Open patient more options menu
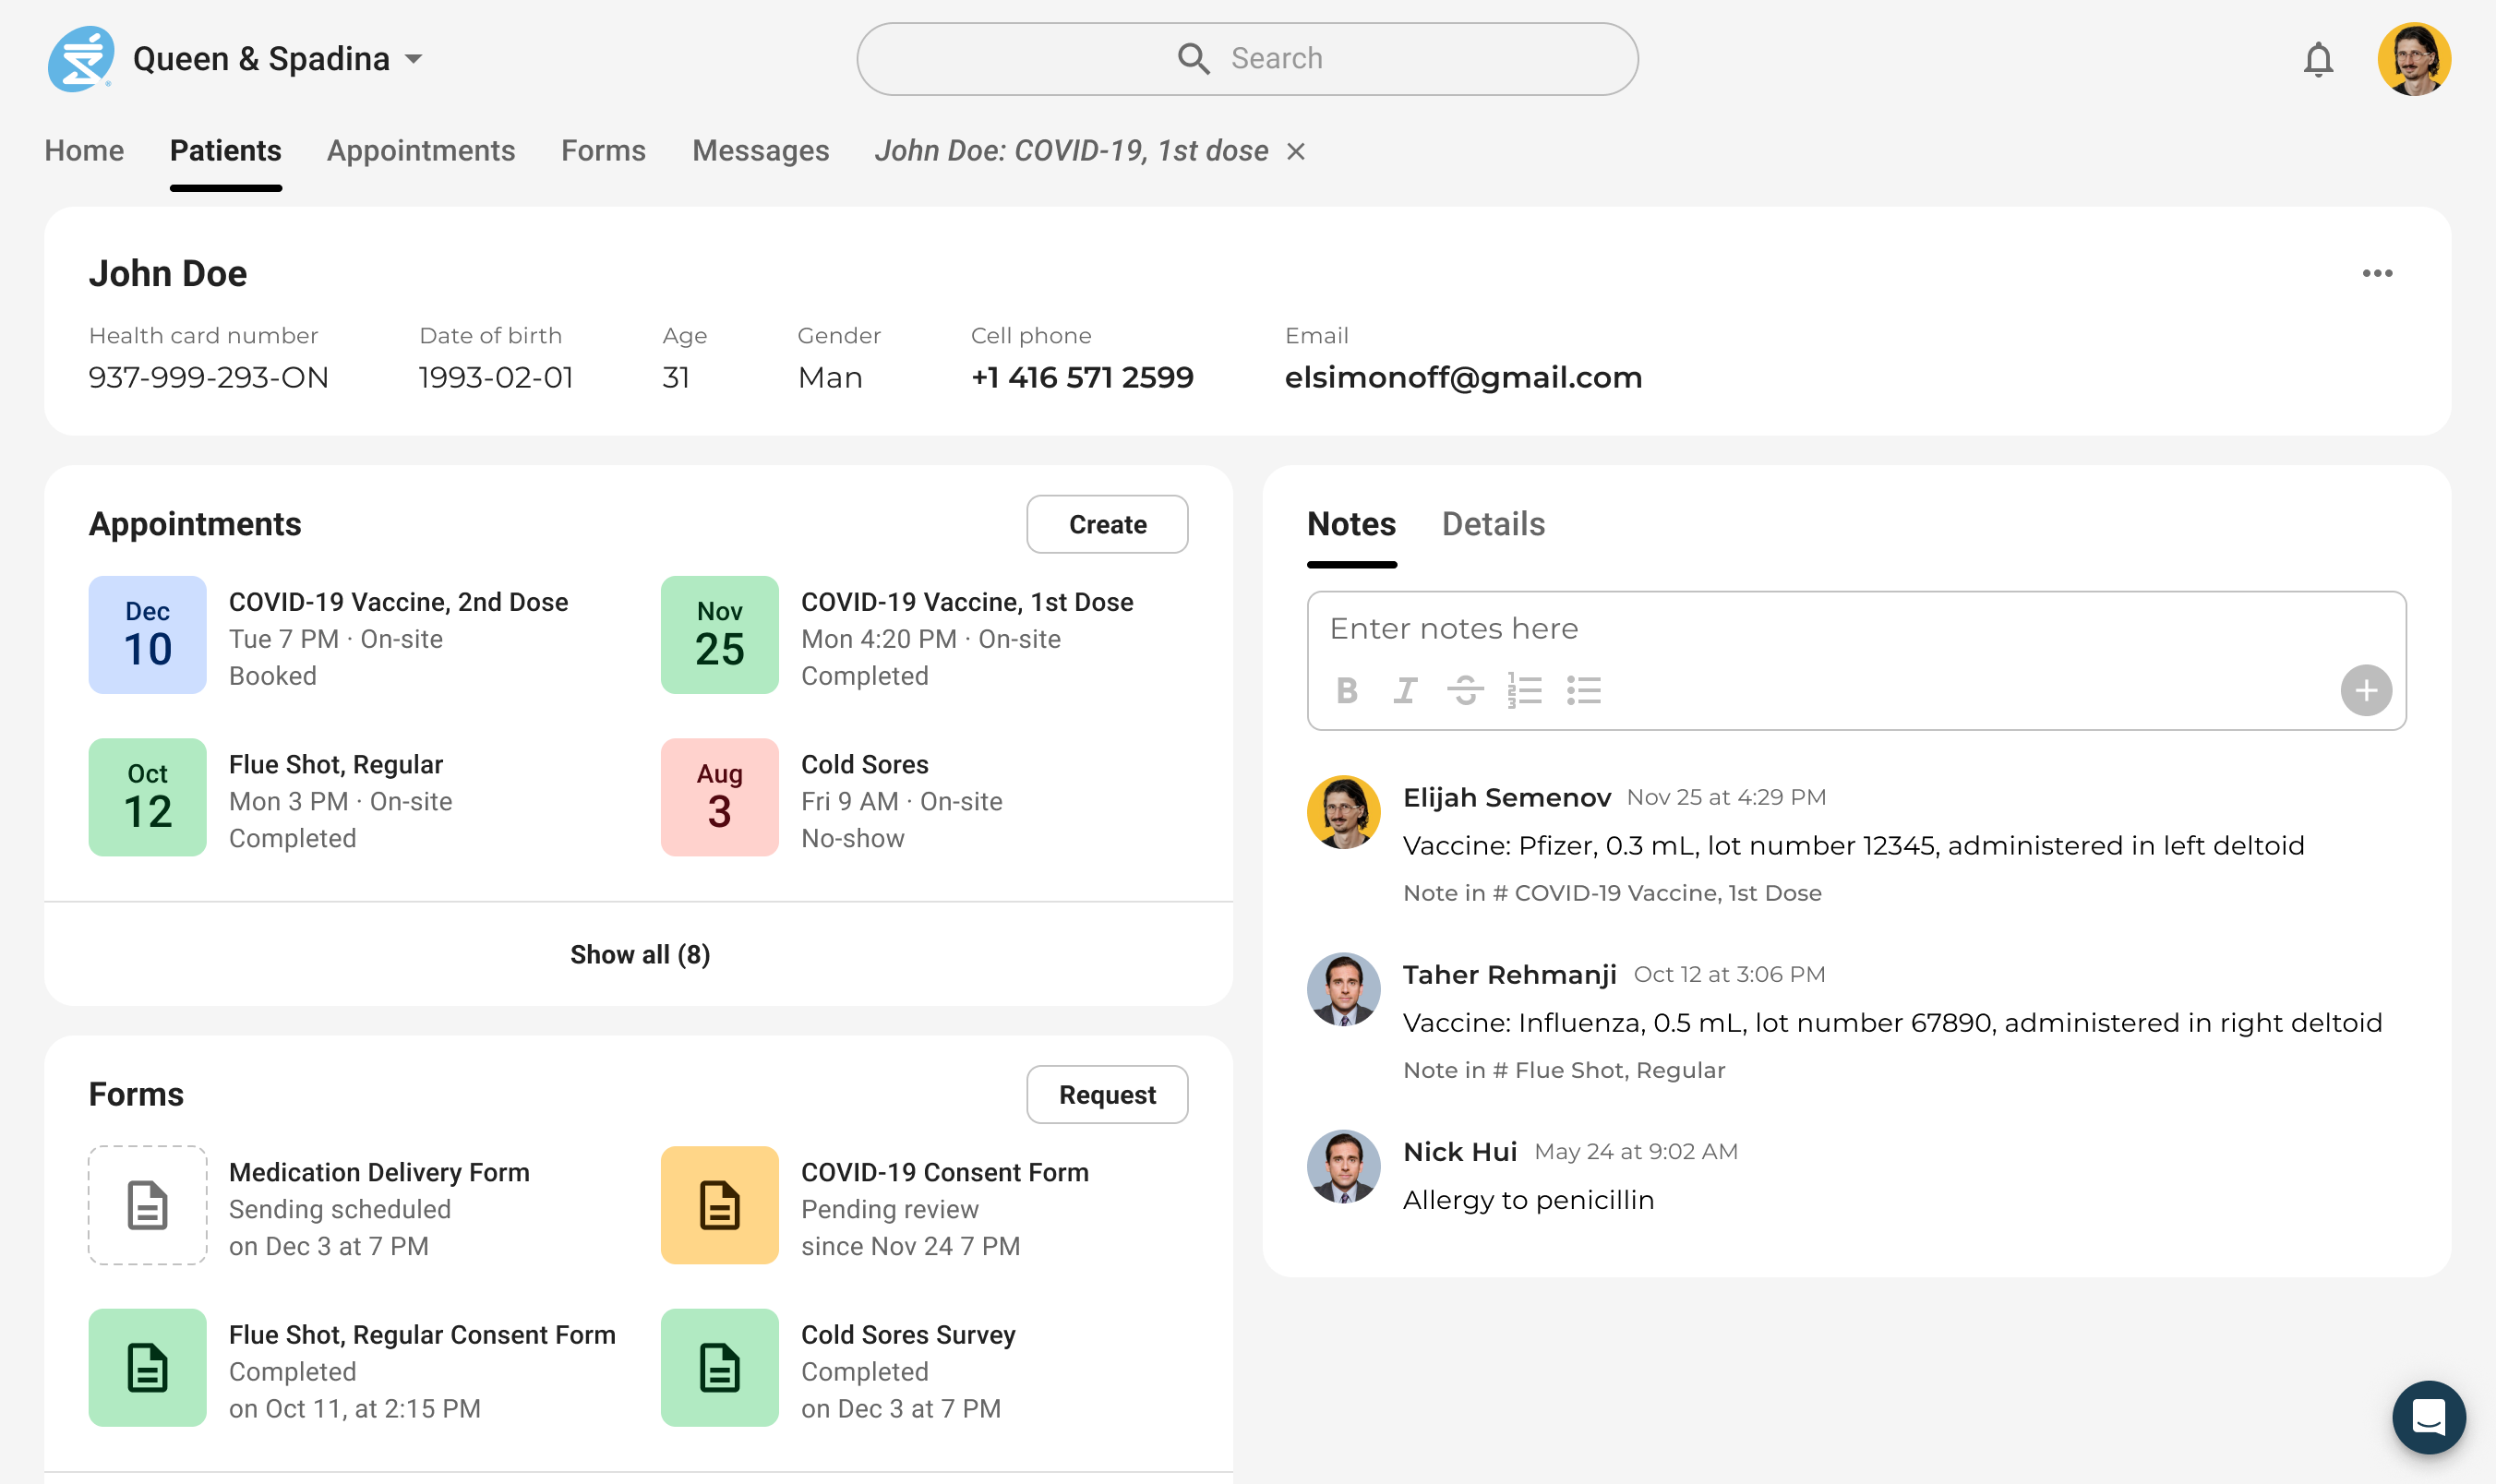 2377,273
